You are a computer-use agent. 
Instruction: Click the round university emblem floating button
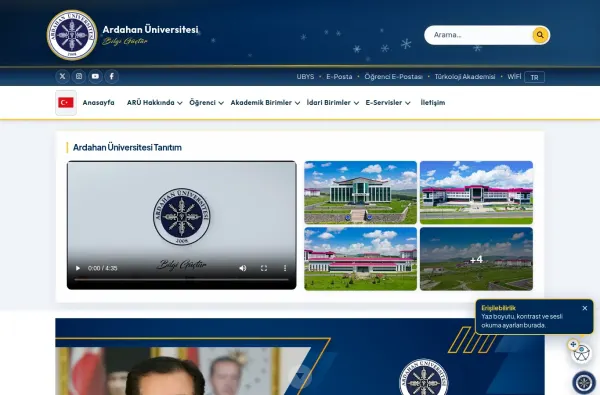[x=584, y=382]
